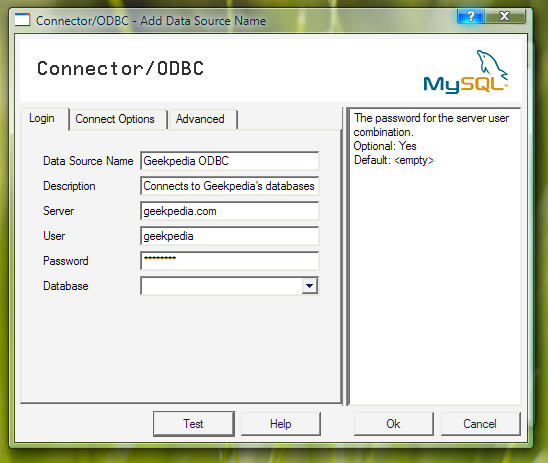
Task: Click the 'User' label
Action: pos(54,236)
